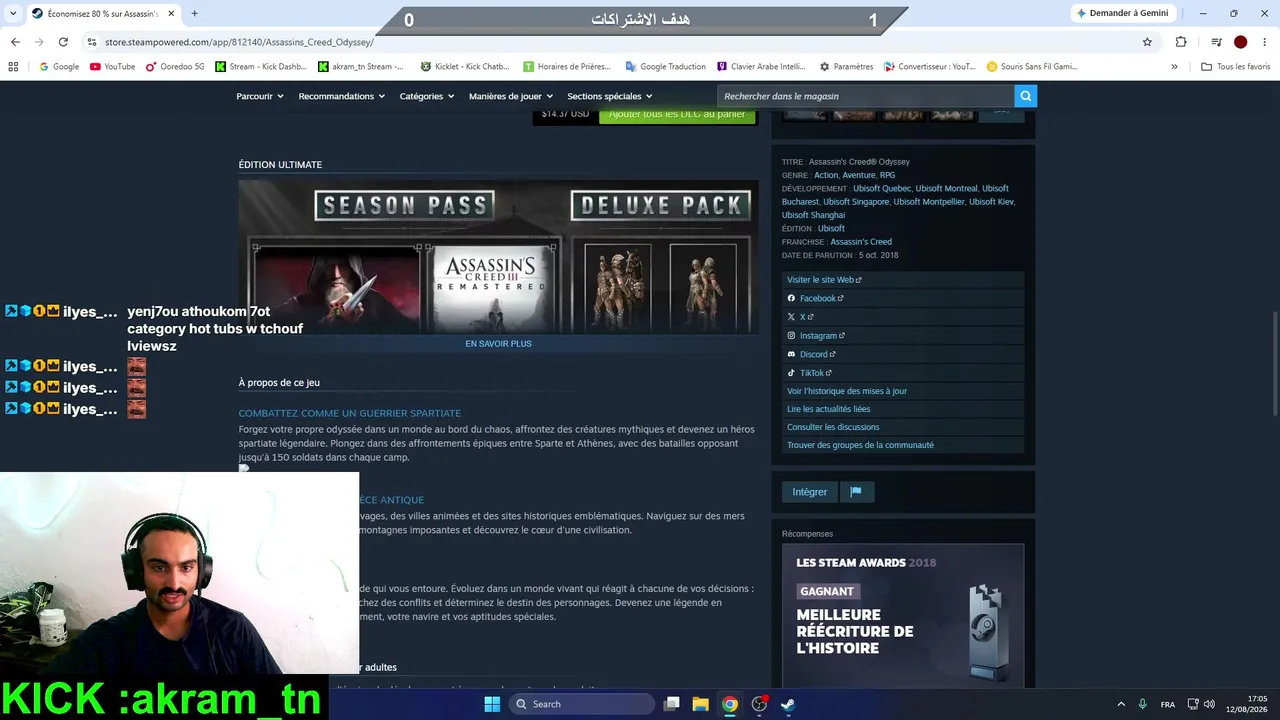Go back to the previous page
Image resolution: width=1280 pixels, height=720 pixels.
[15, 42]
